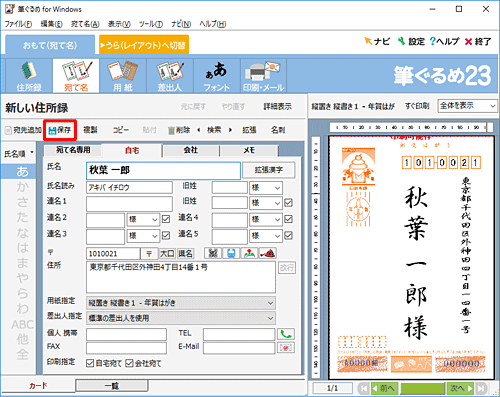Viewport: 500px width, 397px height.
Task: Open 設定 settings at top right
Action: tap(411, 41)
